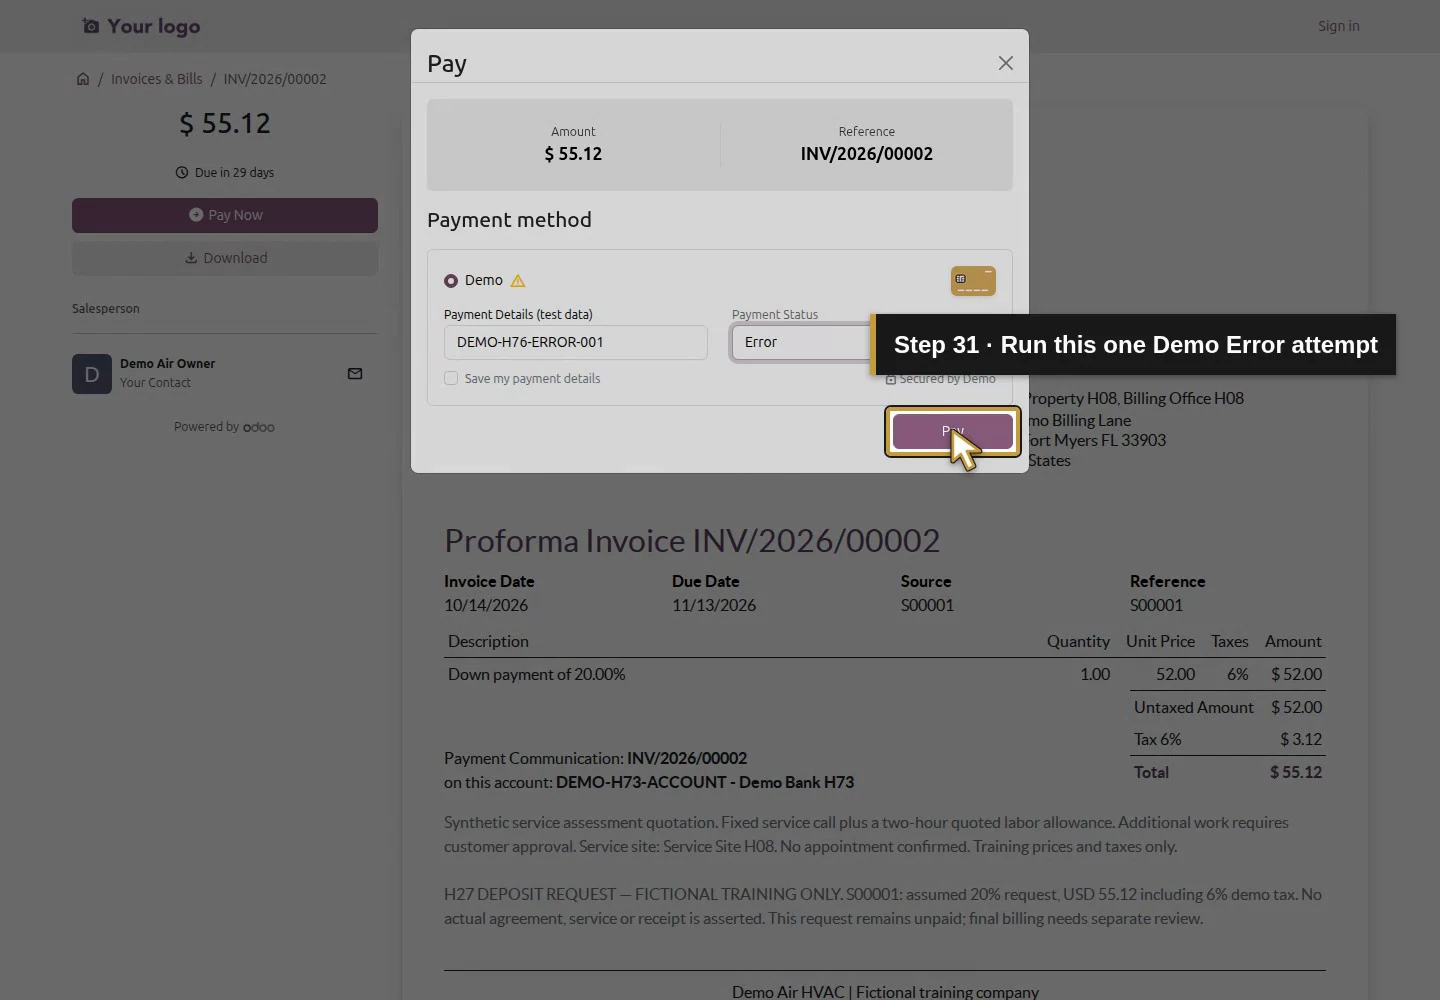
Task: Click the Payment Details test data field
Action: click(576, 342)
